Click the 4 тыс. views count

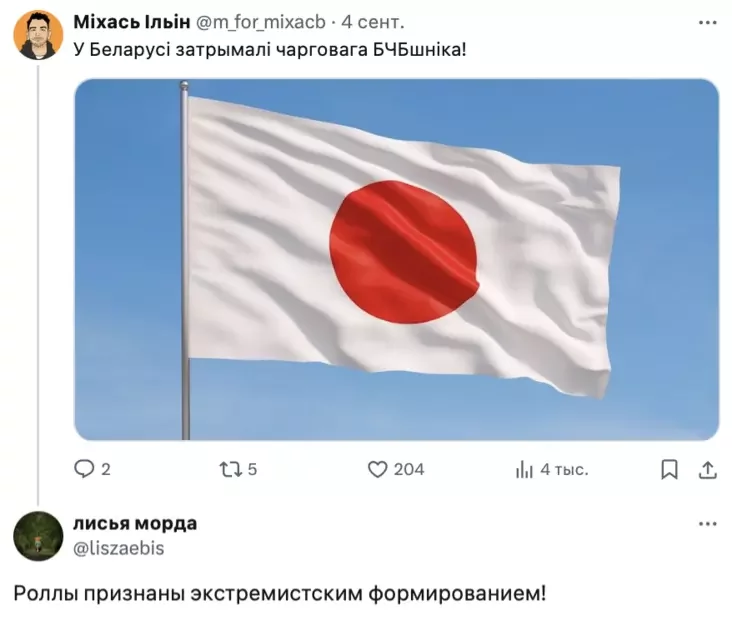564,470
